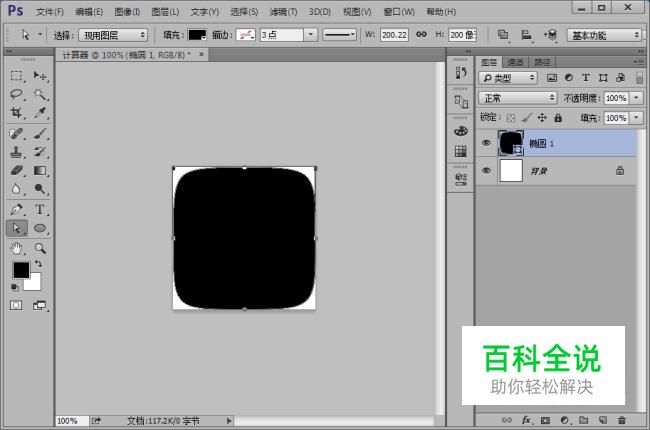Activate the Zoom tool
Viewport: 650px width, 430px height.
pos(40,248)
